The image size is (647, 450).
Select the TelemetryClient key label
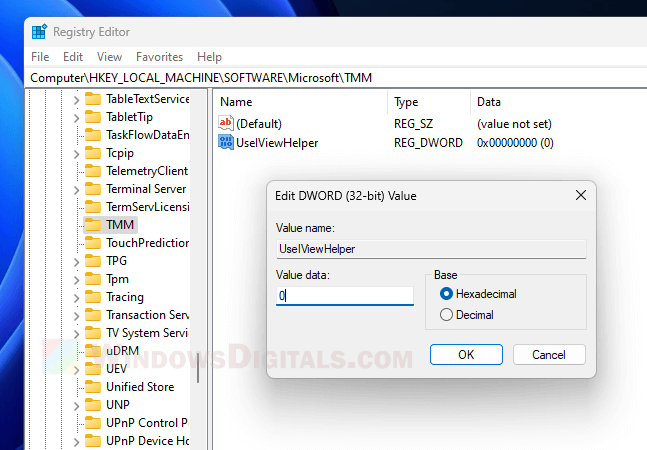coord(147,171)
